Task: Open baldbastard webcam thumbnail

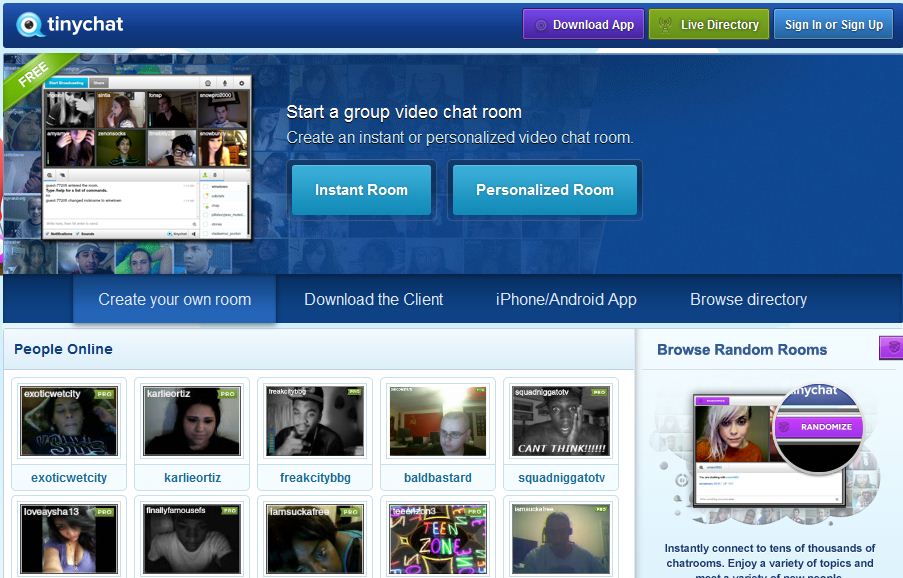Action: pos(438,421)
